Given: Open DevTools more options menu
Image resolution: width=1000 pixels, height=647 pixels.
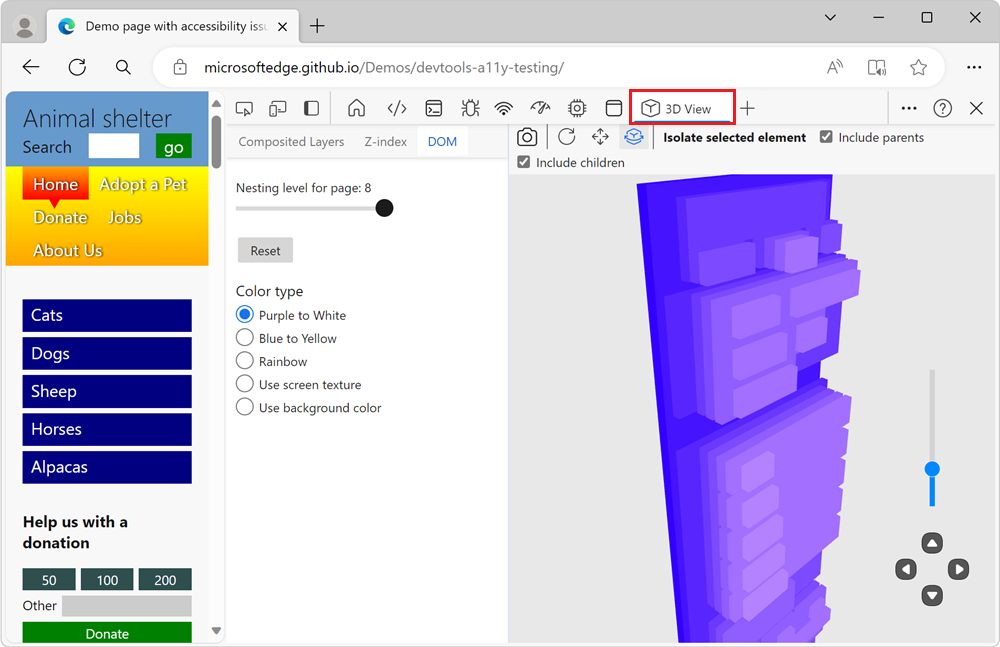Looking at the screenshot, I should [909, 108].
